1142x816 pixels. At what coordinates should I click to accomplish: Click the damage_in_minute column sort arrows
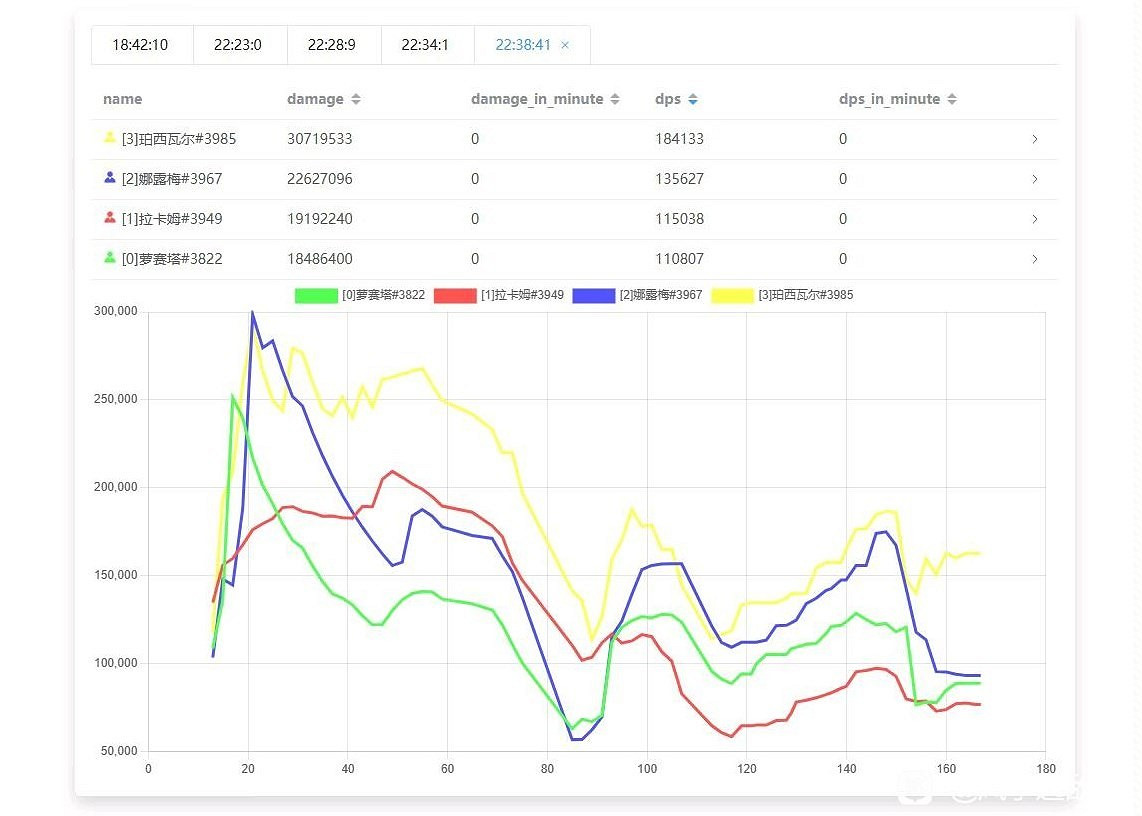[x=615, y=100]
